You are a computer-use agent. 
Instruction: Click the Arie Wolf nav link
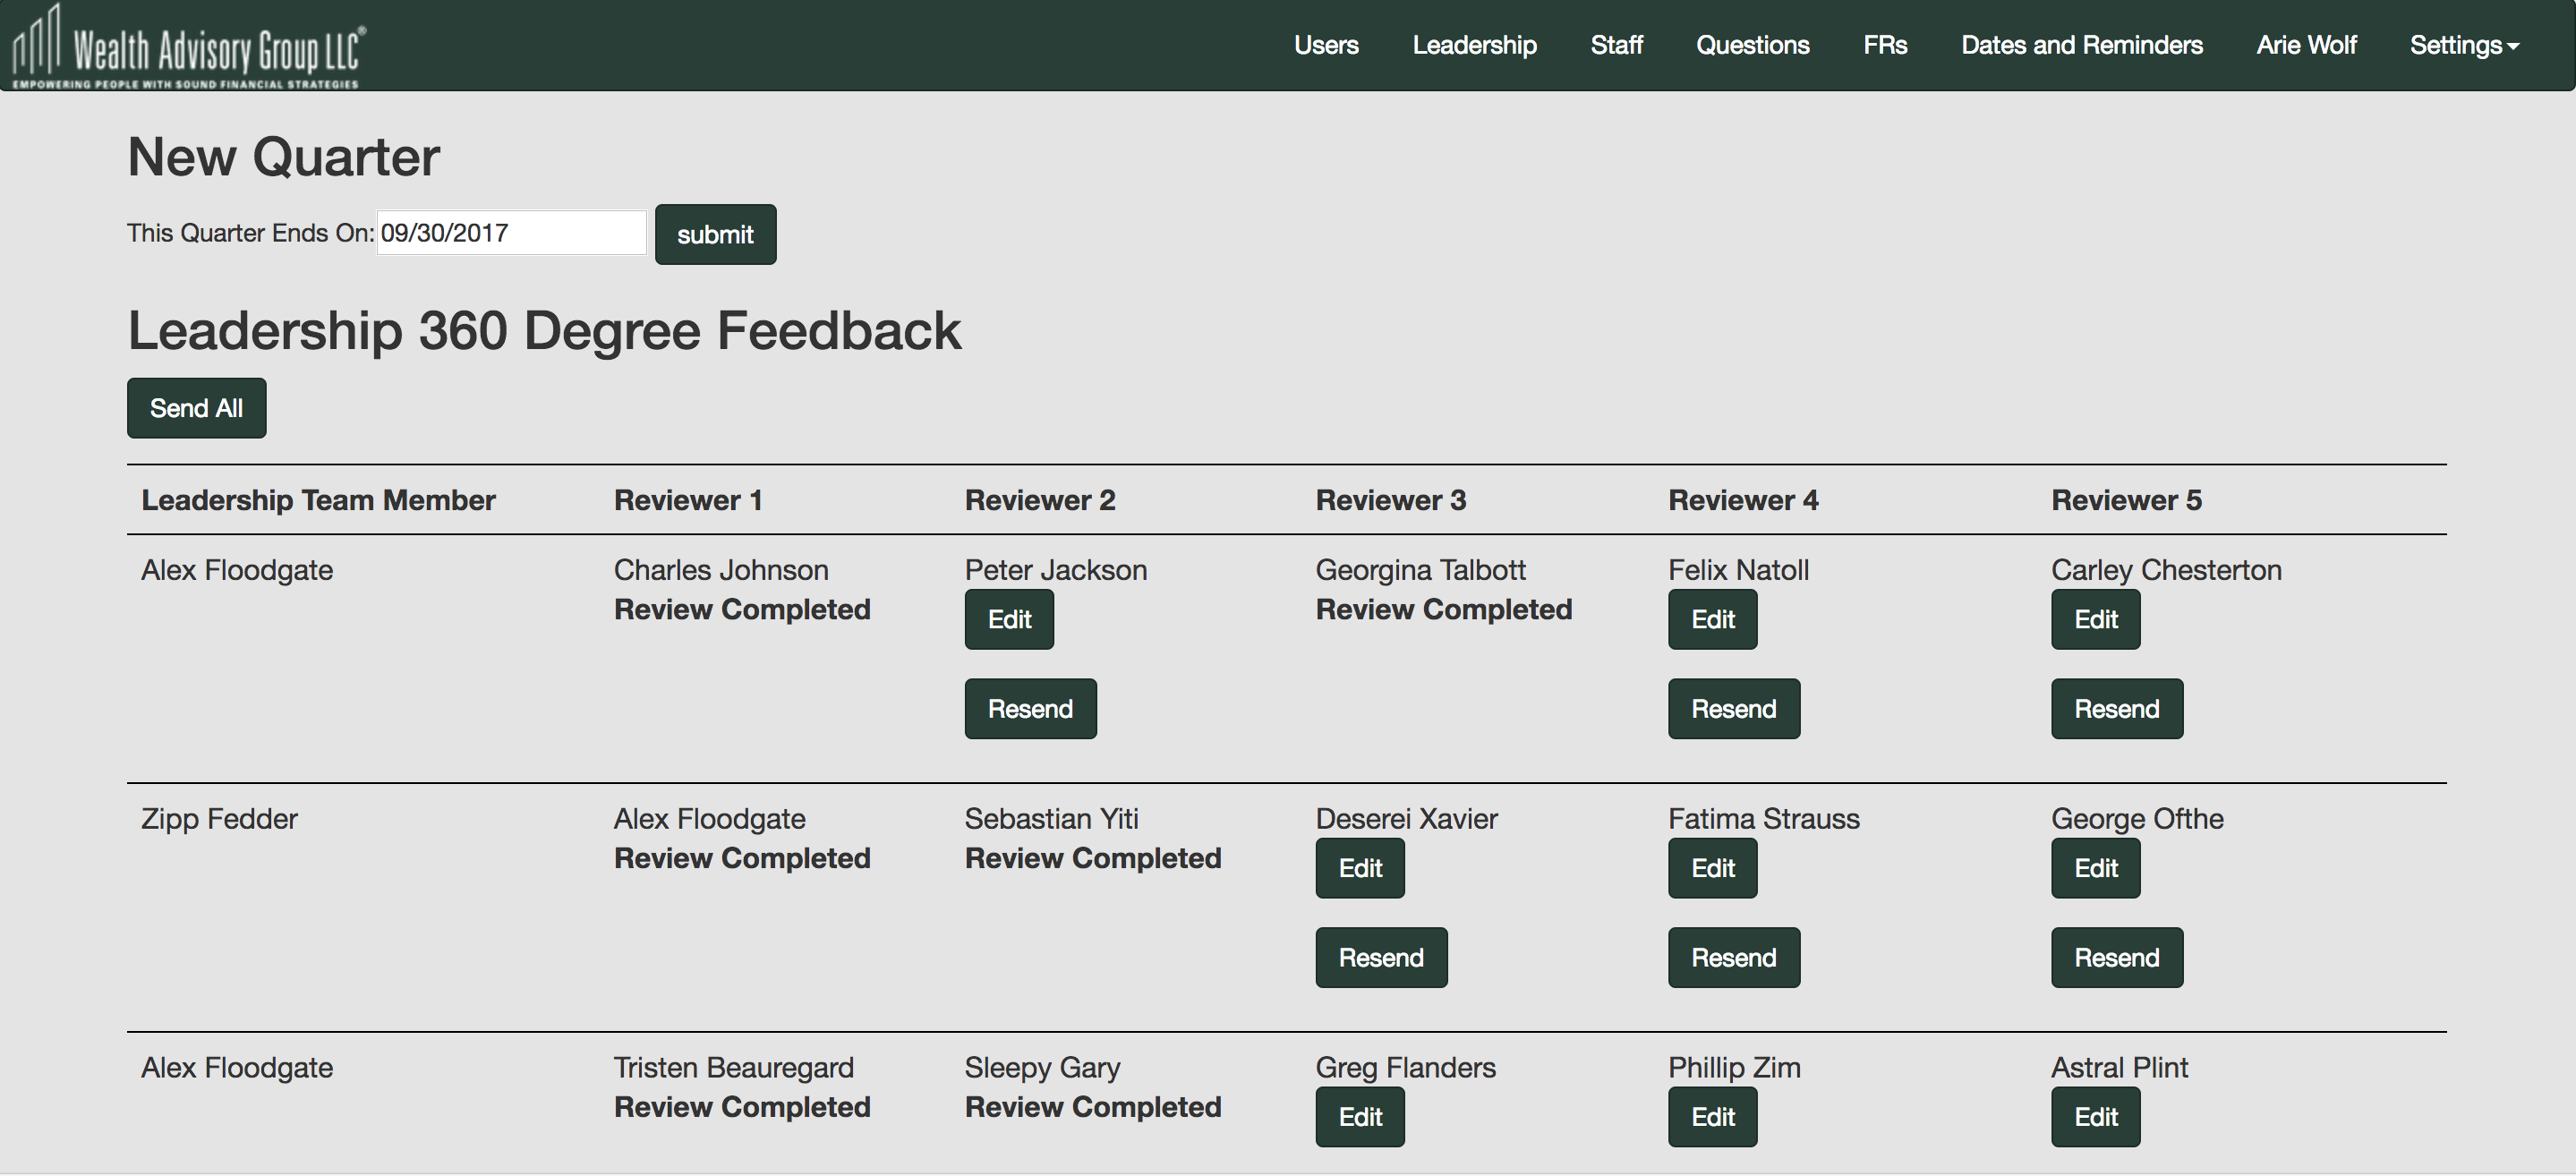tap(2305, 45)
